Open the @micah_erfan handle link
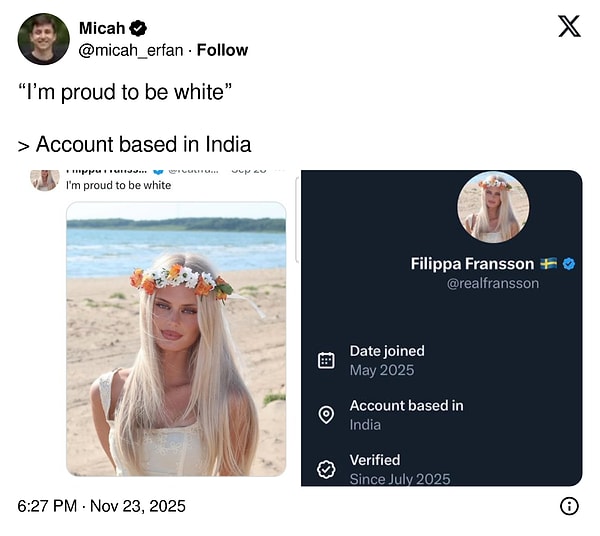The image size is (600, 536). coord(132,50)
